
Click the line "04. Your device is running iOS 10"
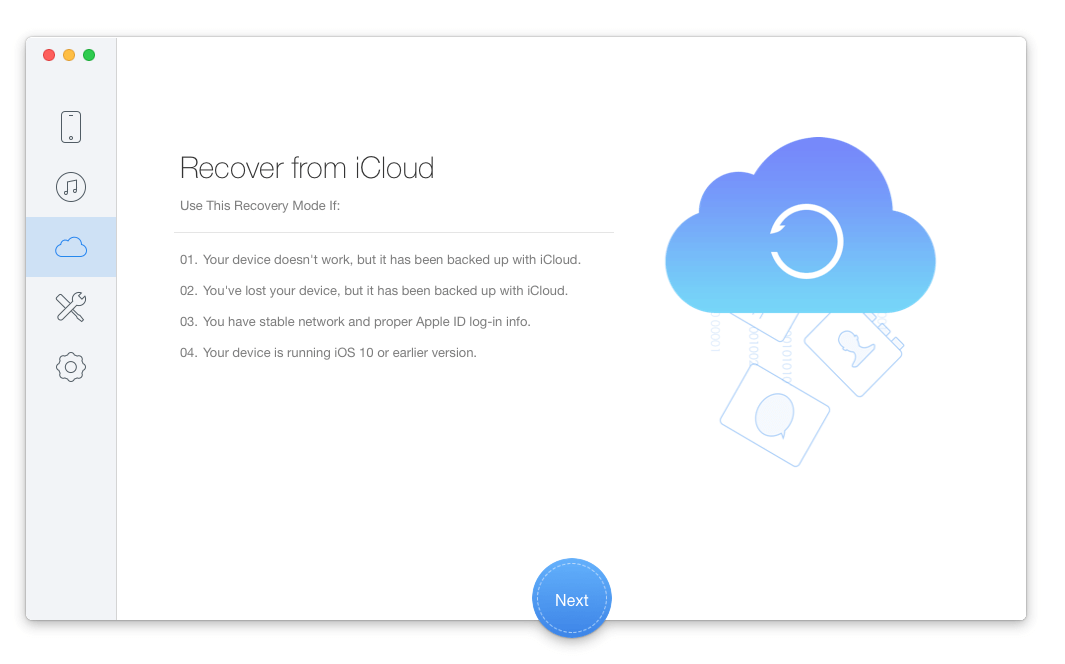coord(328,353)
